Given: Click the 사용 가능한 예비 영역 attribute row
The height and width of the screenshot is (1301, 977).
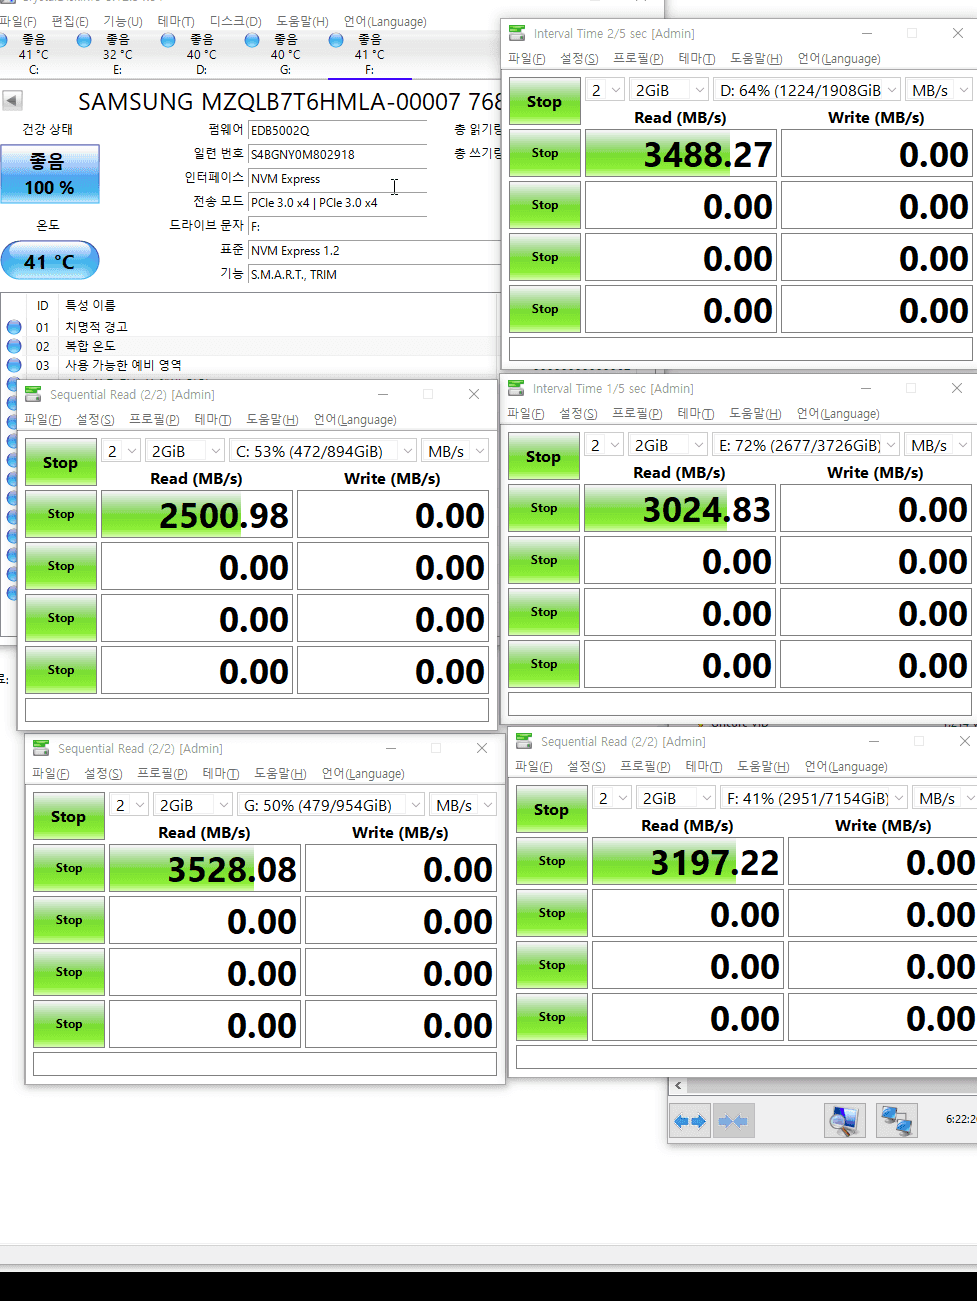Looking at the screenshot, I should coord(250,365).
